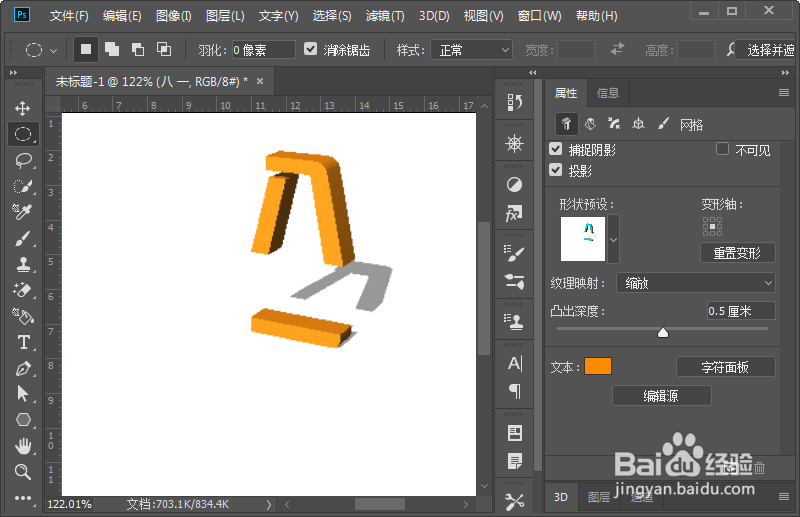Image resolution: width=800 pixels, height=517 pixels.
Task: Select the Zoom tool
Action: pos(22,472)
